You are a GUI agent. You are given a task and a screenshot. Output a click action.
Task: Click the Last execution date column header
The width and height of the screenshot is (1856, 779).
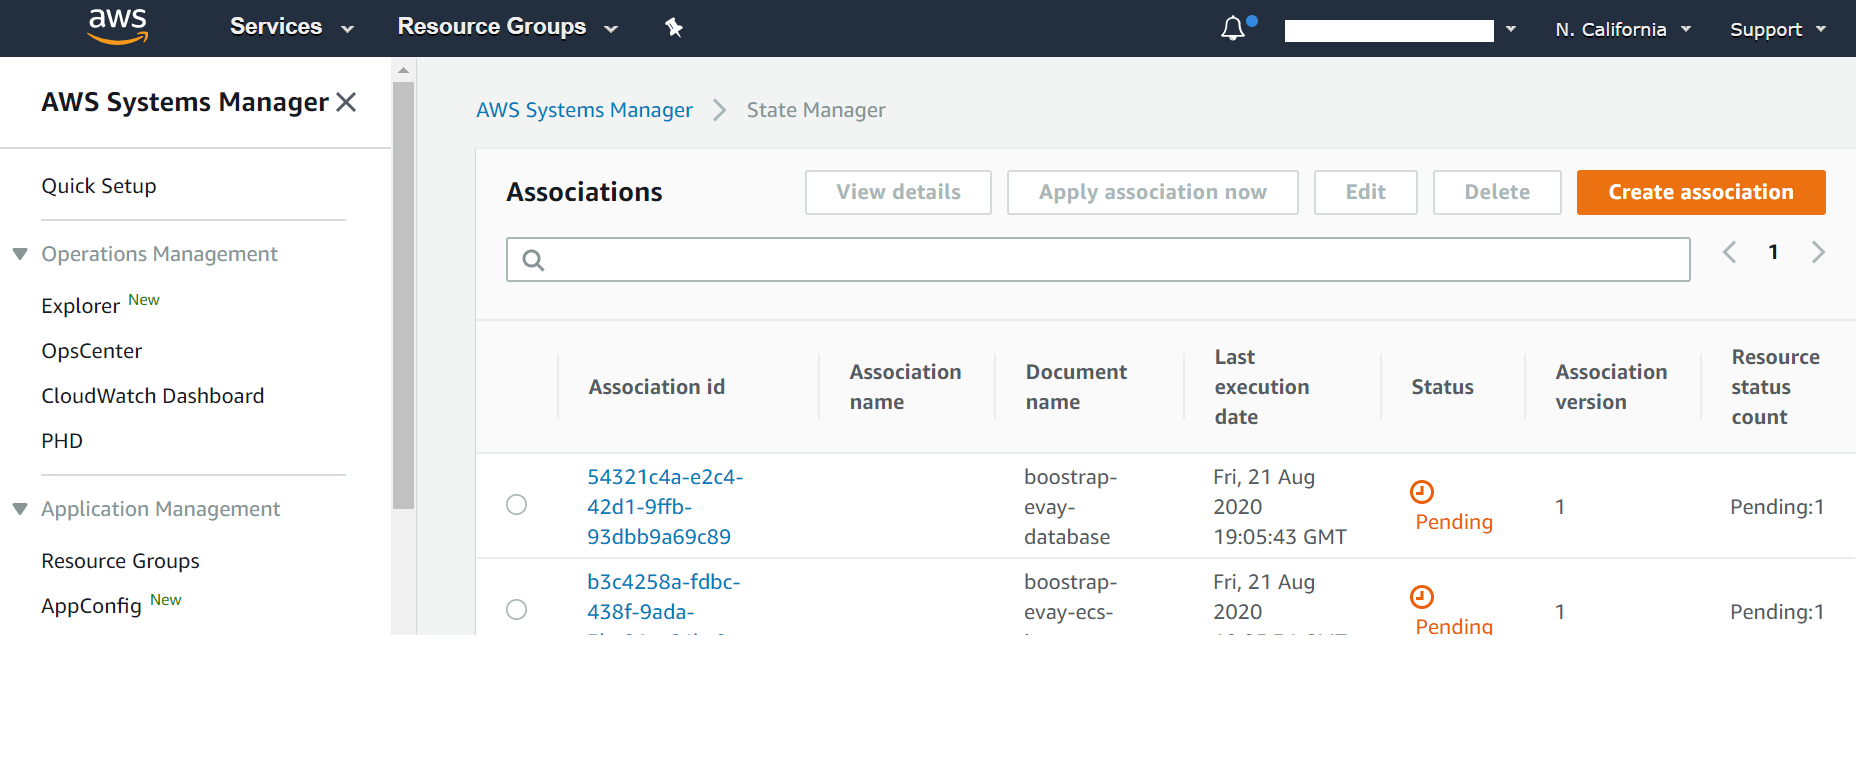tap(1261, 387)
